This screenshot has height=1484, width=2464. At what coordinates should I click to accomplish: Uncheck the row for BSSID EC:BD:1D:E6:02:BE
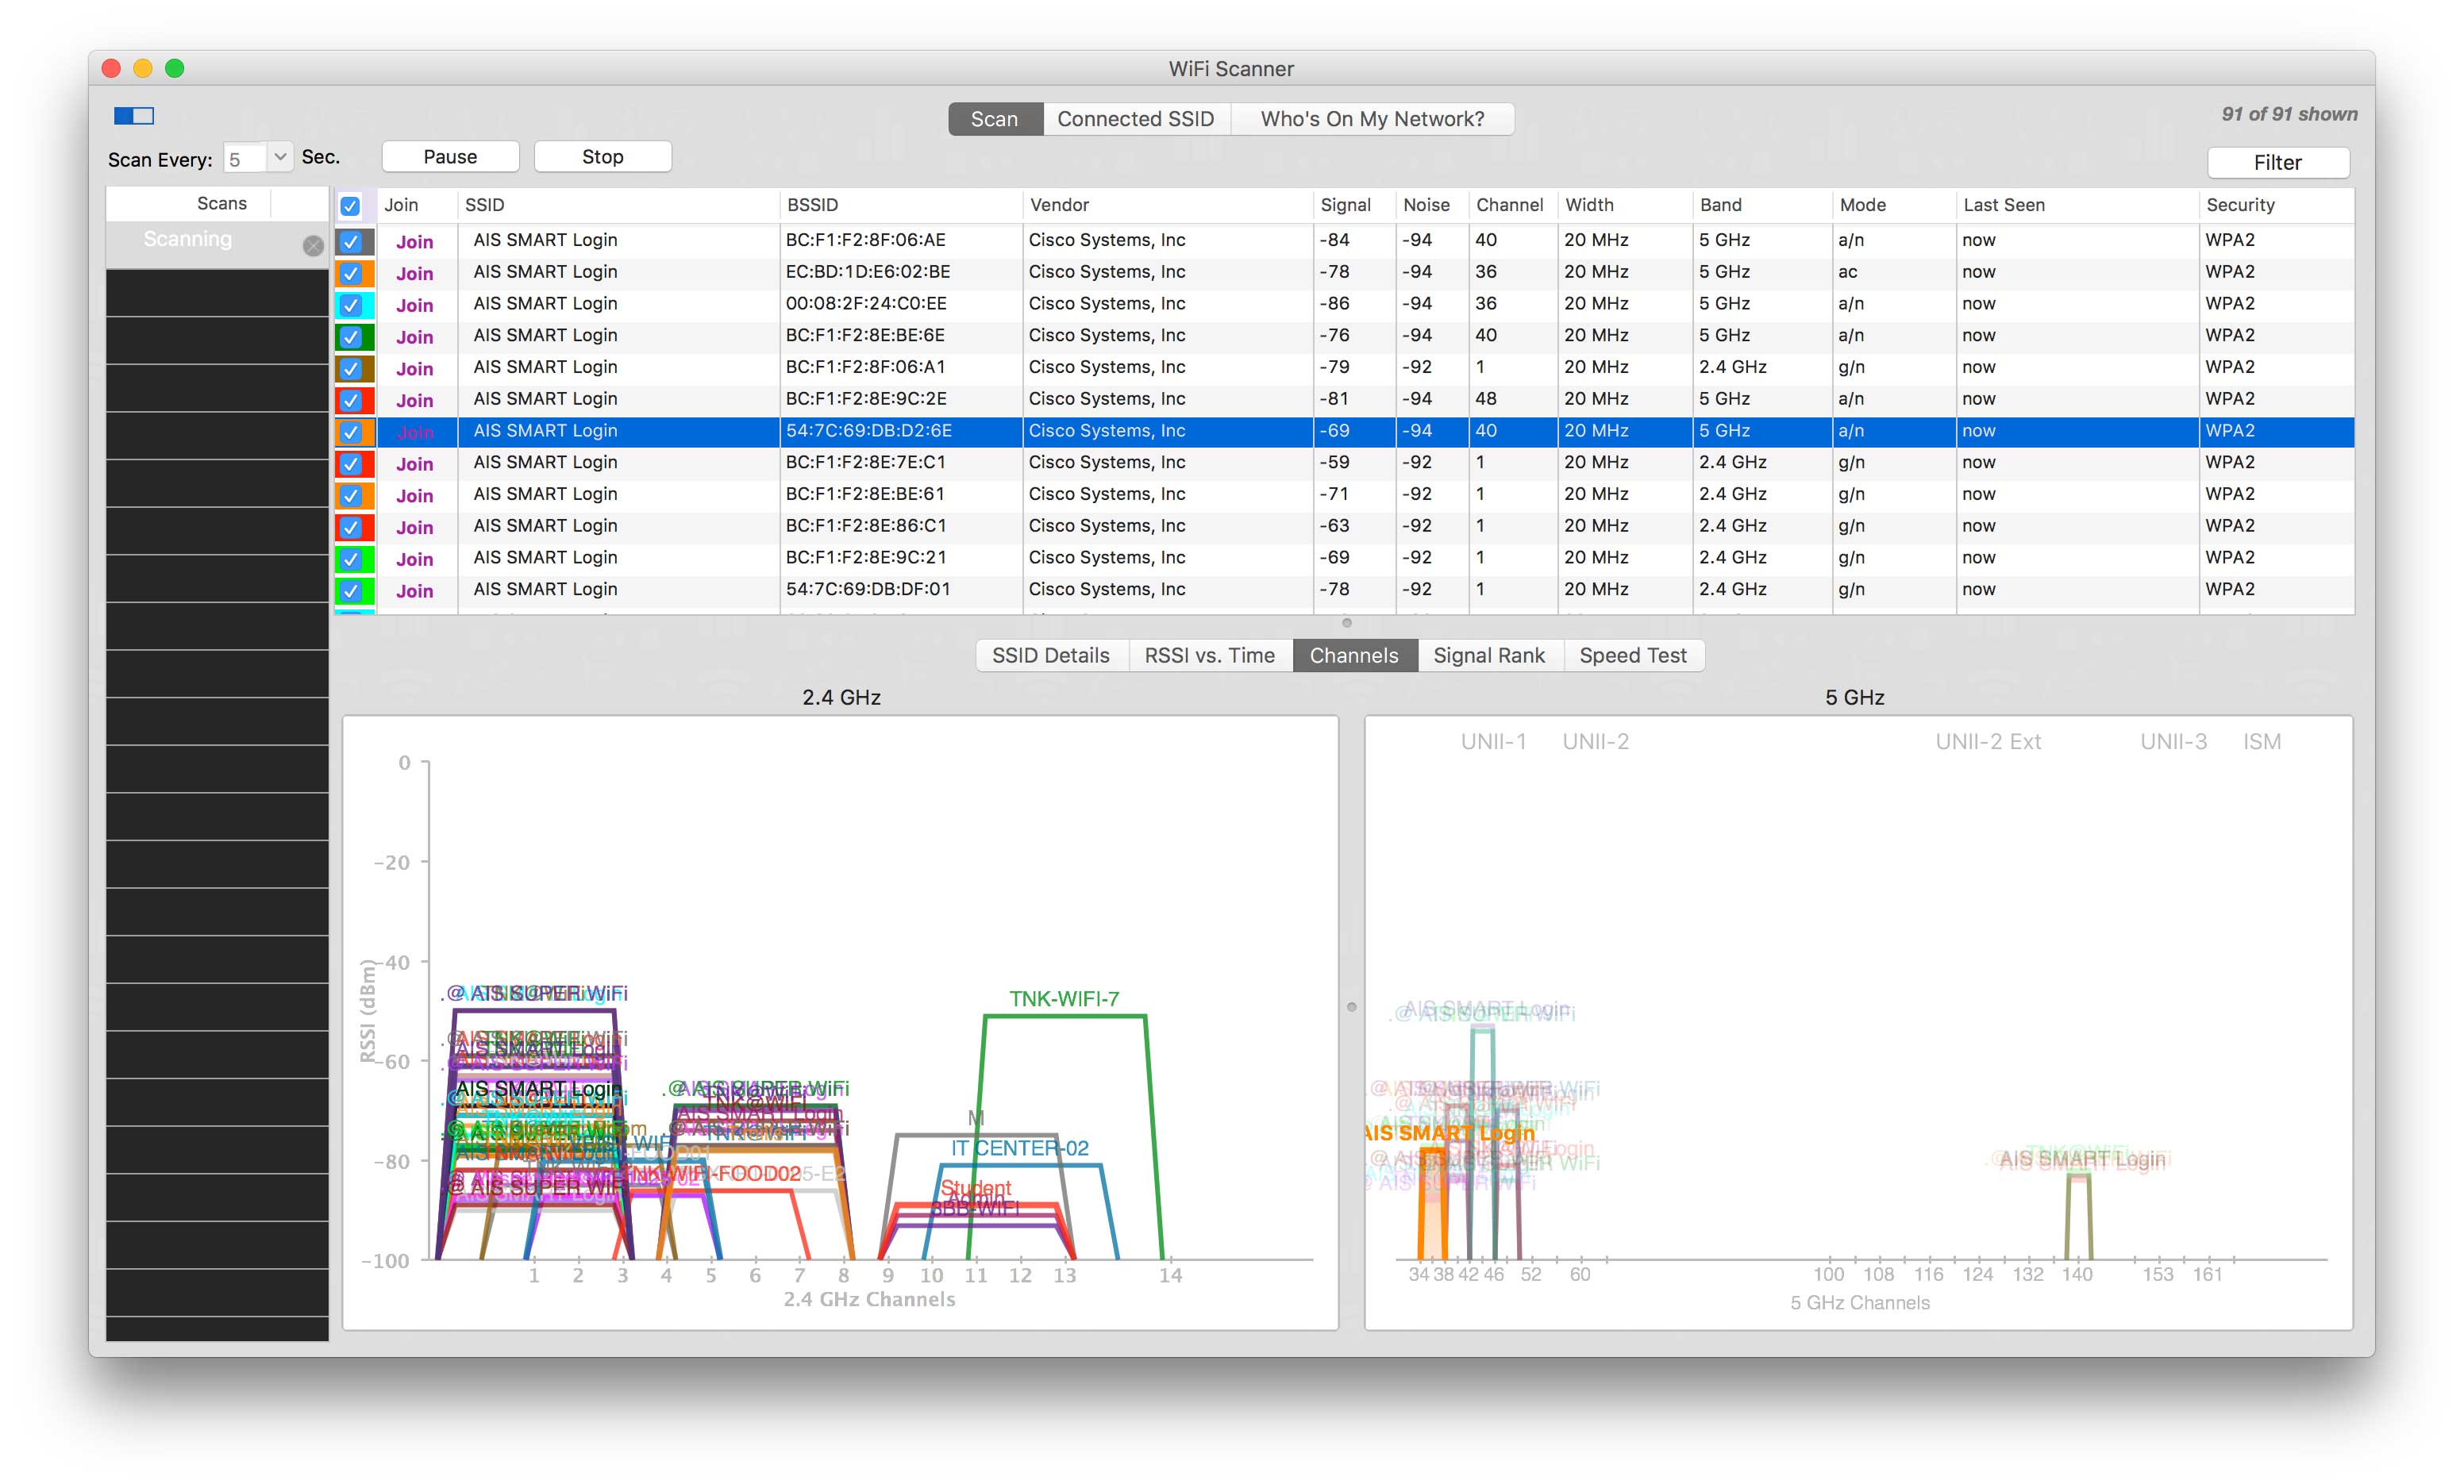click(x=351, y=273)
